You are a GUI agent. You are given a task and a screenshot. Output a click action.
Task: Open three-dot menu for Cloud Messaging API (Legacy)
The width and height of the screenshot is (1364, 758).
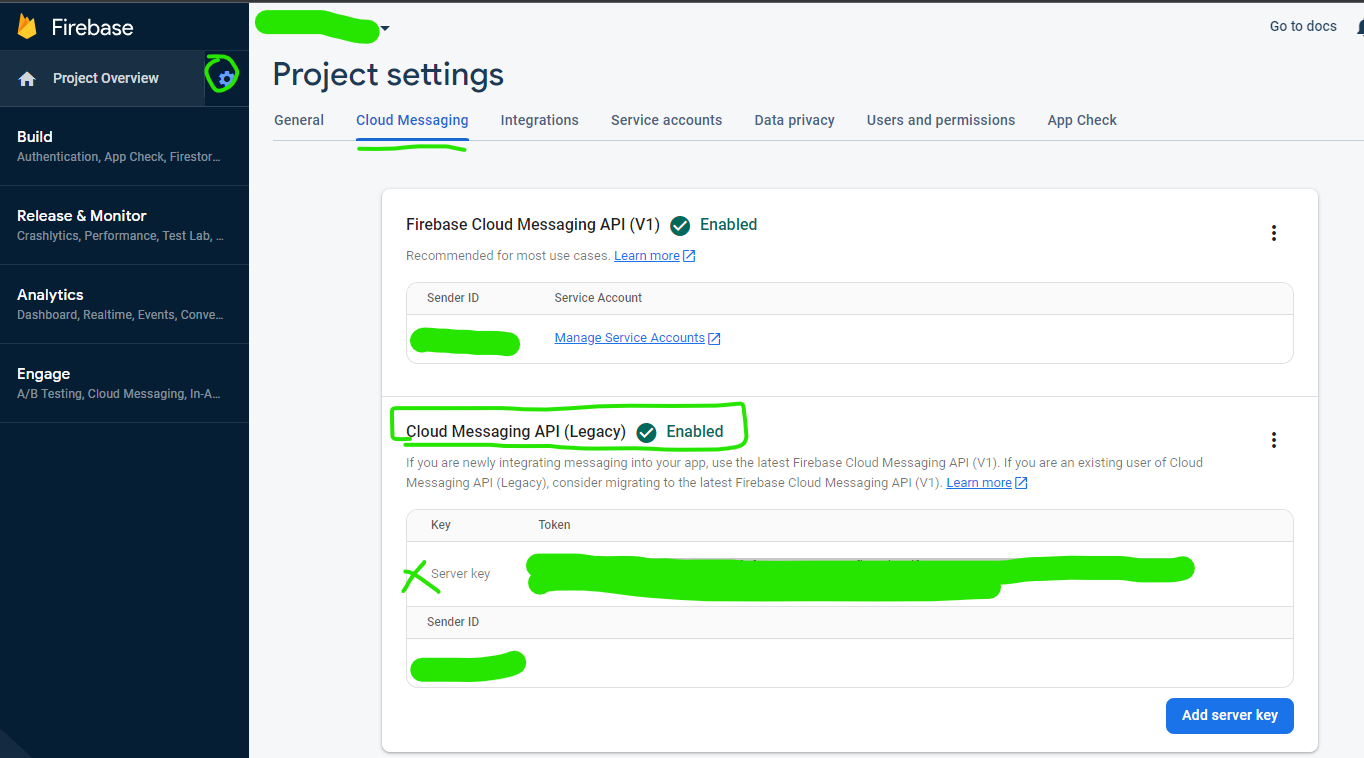[x=1273, y=440]
